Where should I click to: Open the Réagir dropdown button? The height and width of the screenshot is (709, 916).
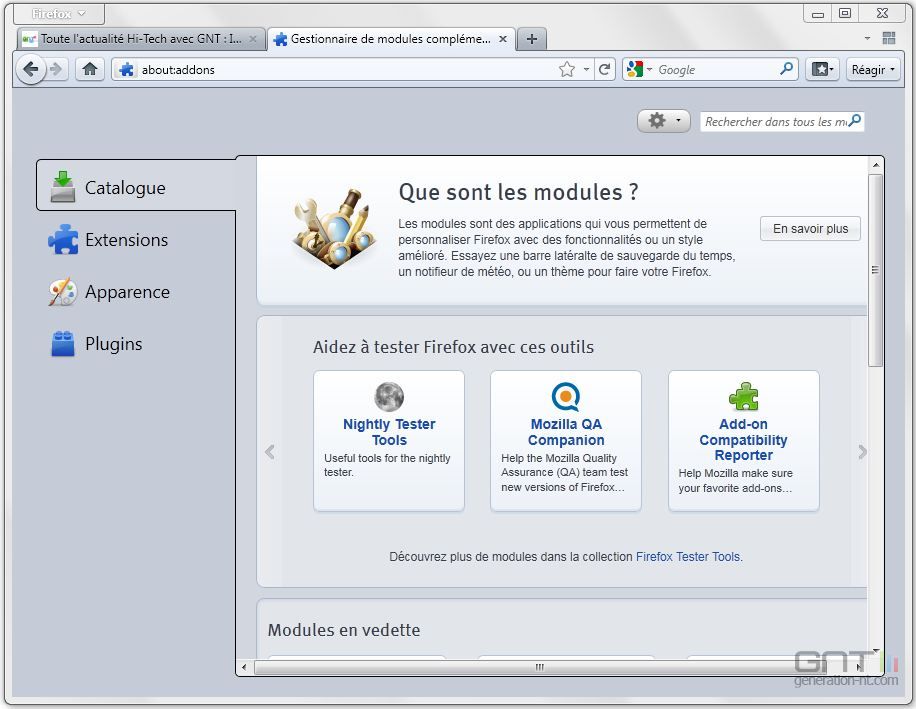coord(873,69)
